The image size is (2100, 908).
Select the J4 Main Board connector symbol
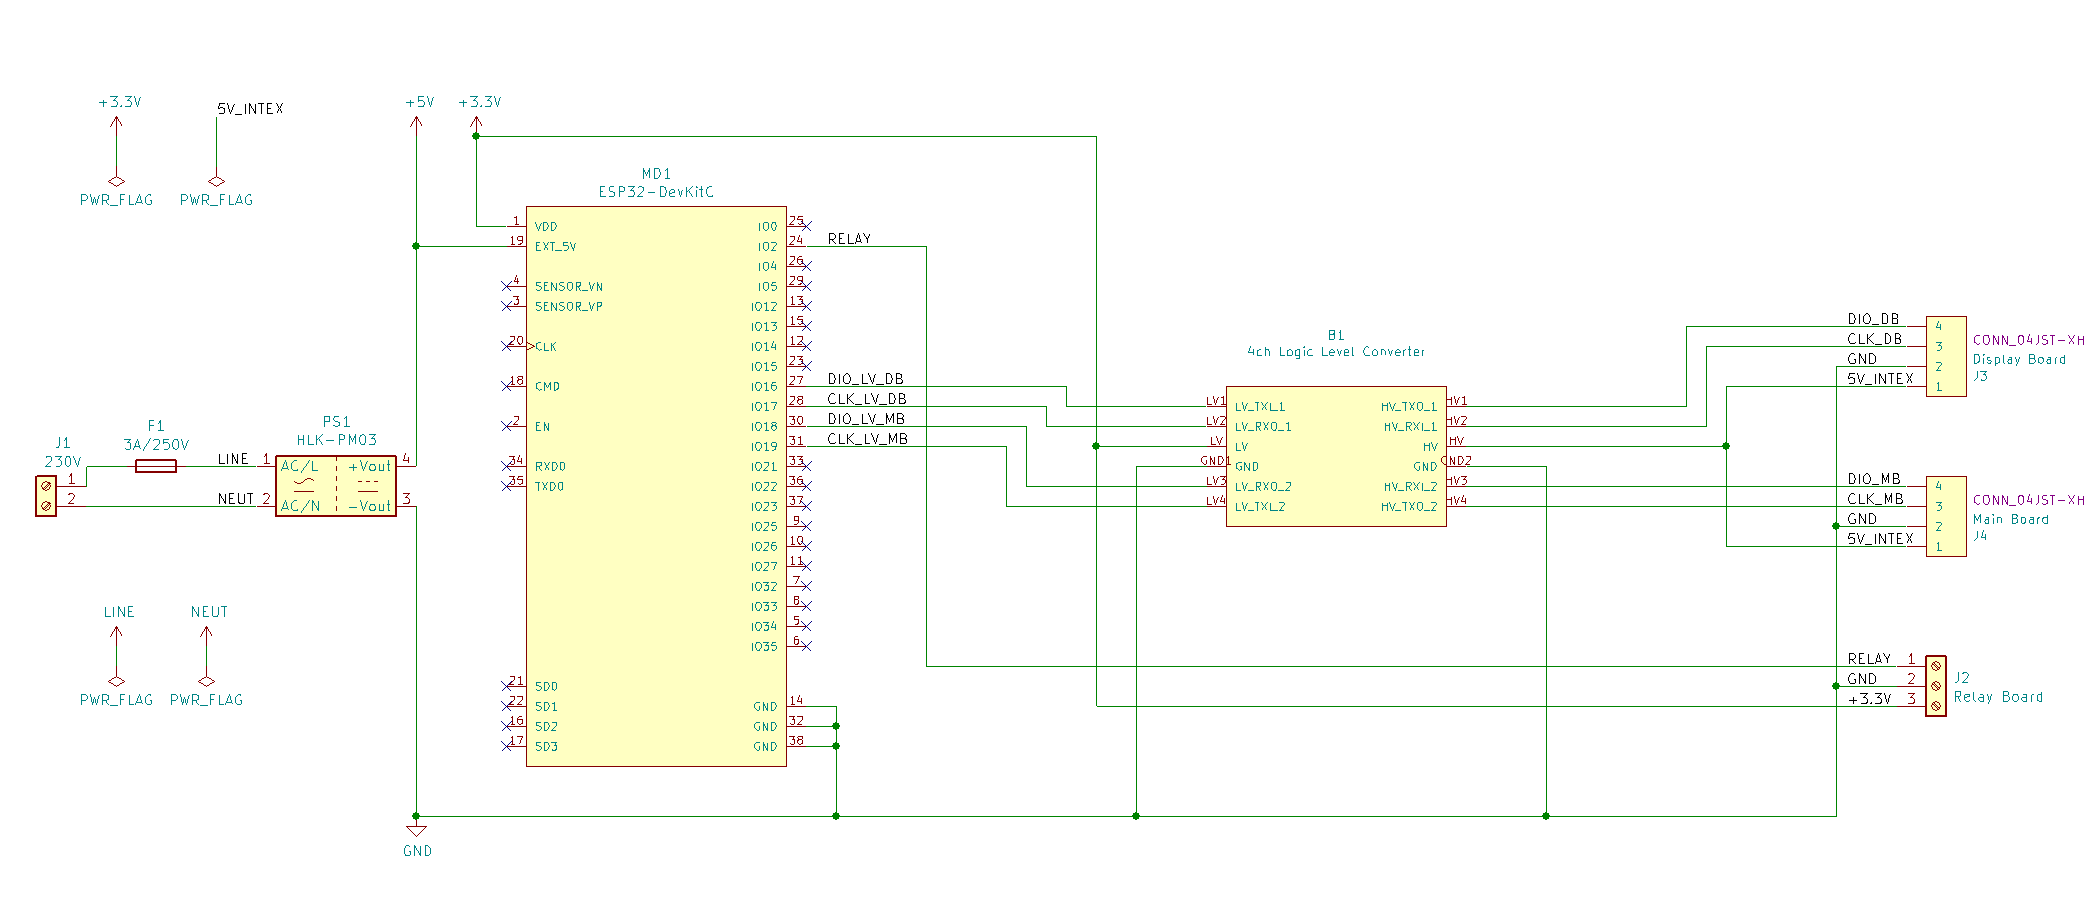(1946, 516)
